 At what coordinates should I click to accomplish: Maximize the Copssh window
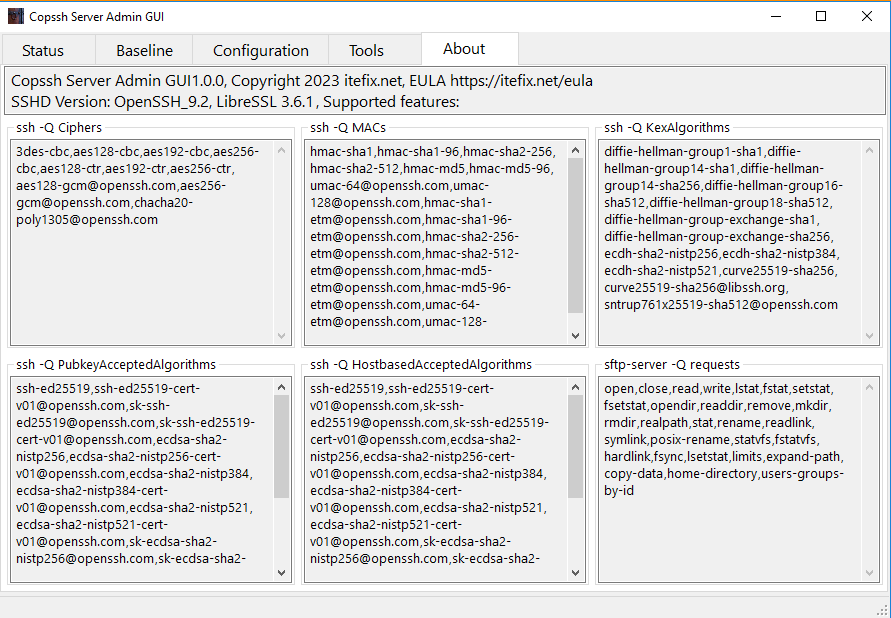(x=821, y=16)
